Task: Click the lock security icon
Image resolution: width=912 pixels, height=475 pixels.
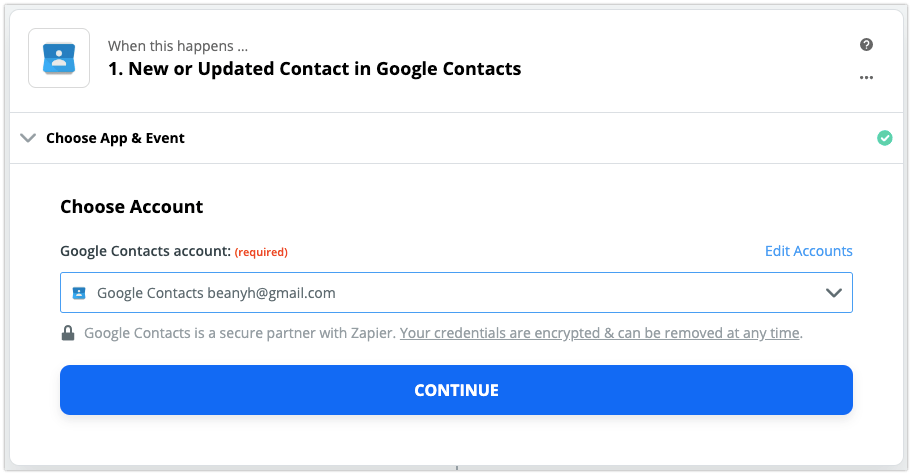Action: (x=68, y=333)
